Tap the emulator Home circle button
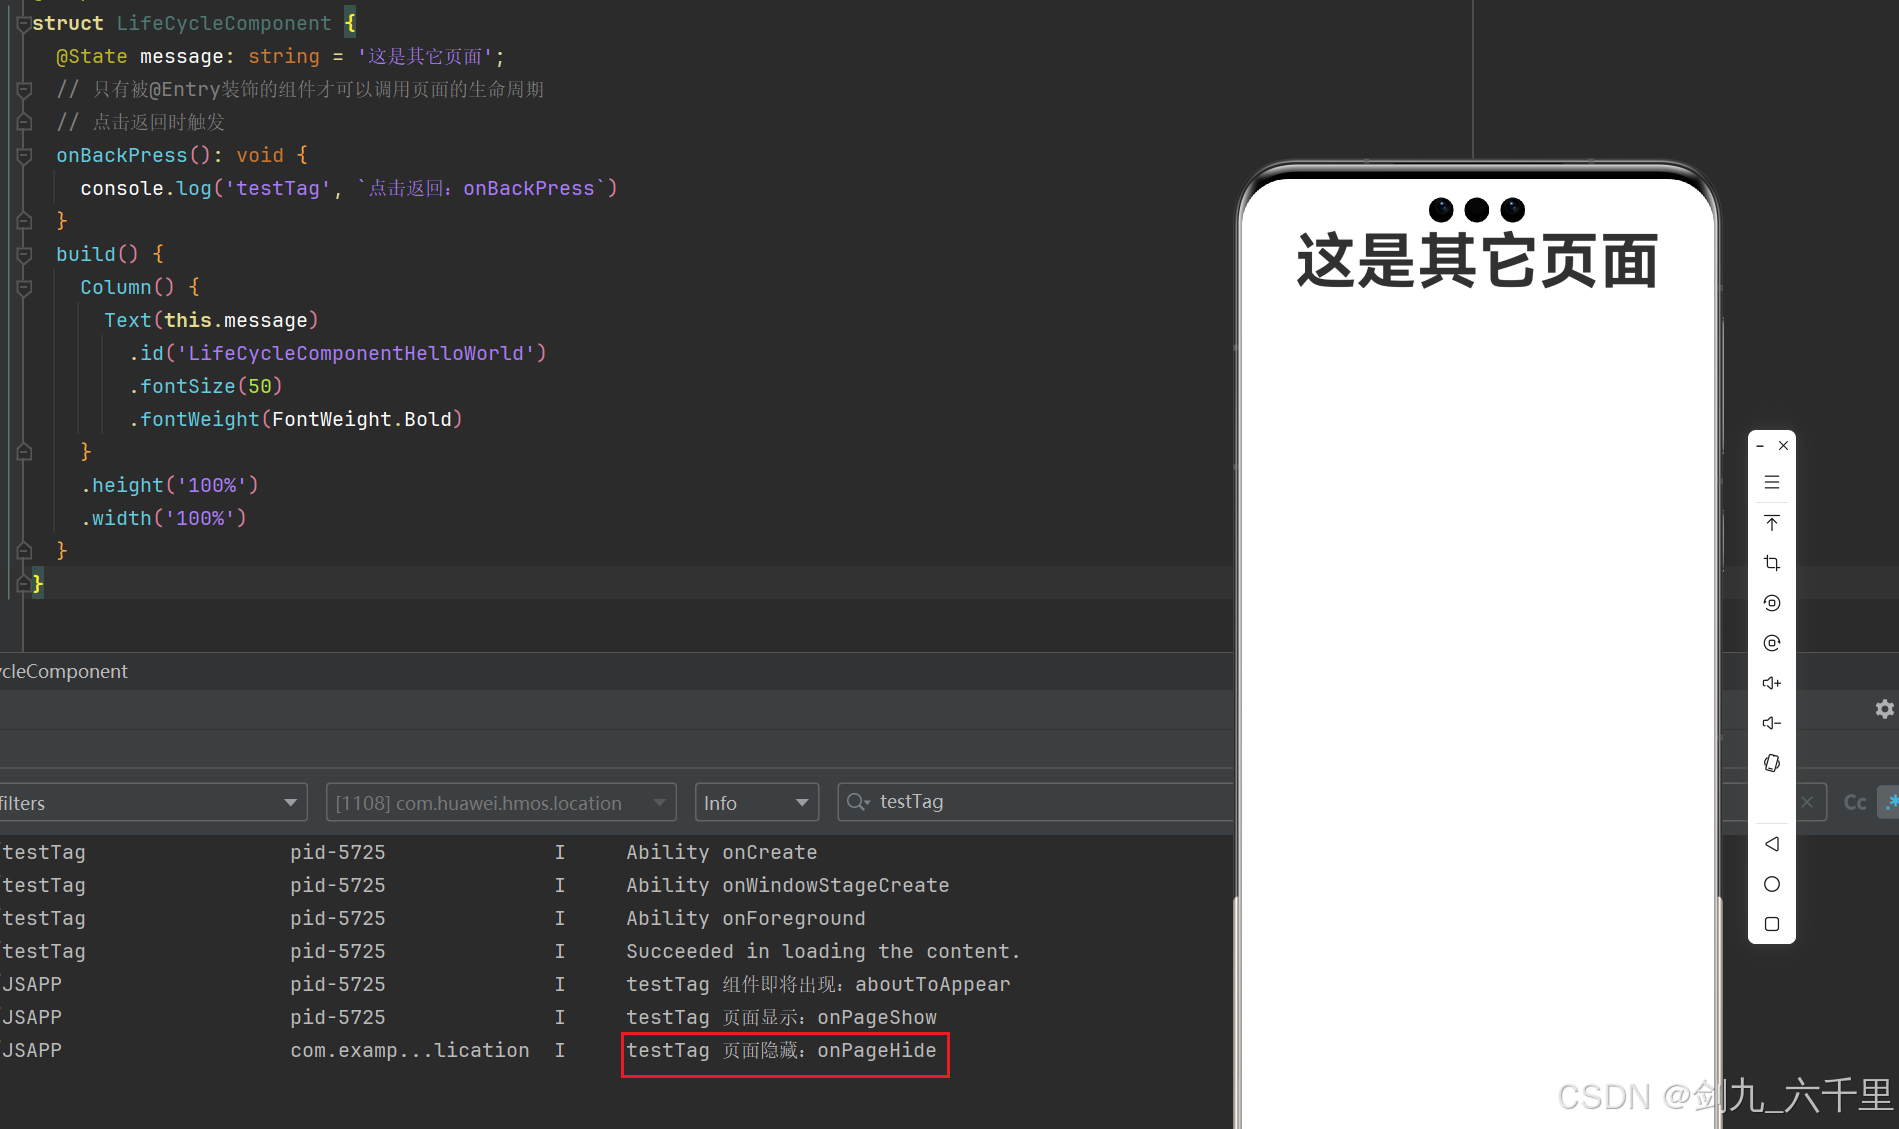Image resolution: width=1899 pixels, height=1129 pixels. pos(1771,884)
